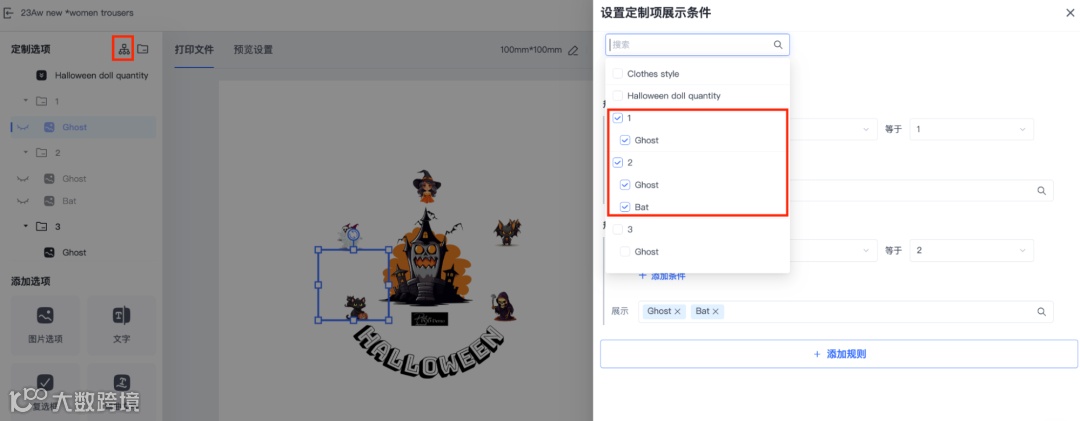1080x421 pixels.
Task: Switch to the 预览设置 tab
Action: [x=253, y=50]
